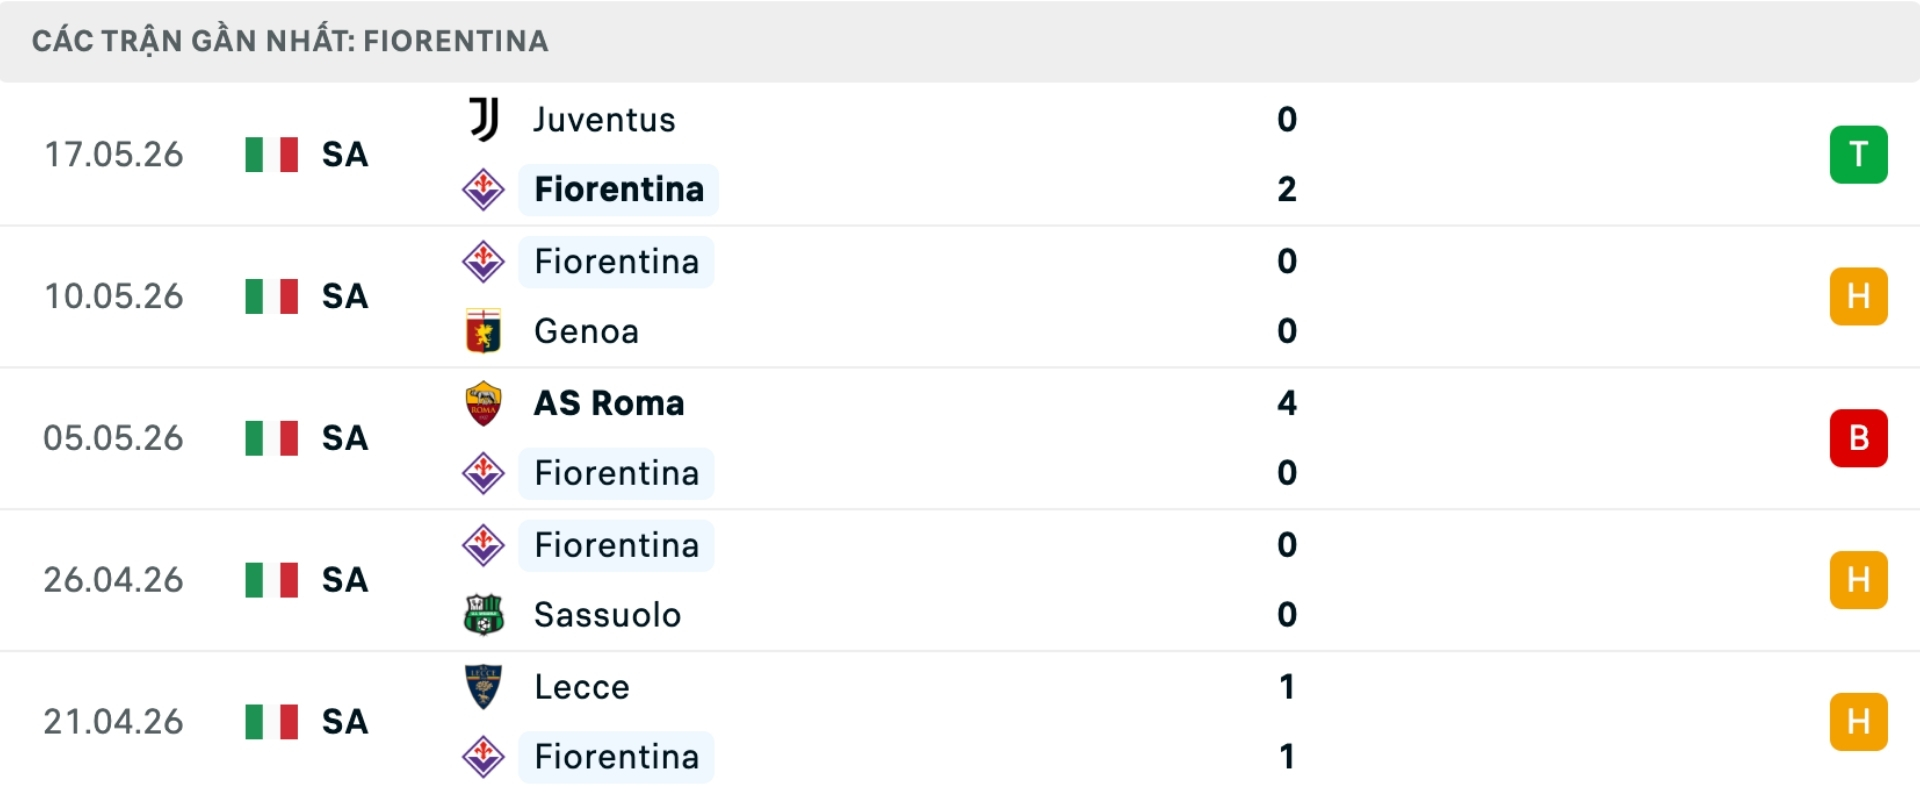
Task: Click the red B result badge
Action: point(1859,438)
